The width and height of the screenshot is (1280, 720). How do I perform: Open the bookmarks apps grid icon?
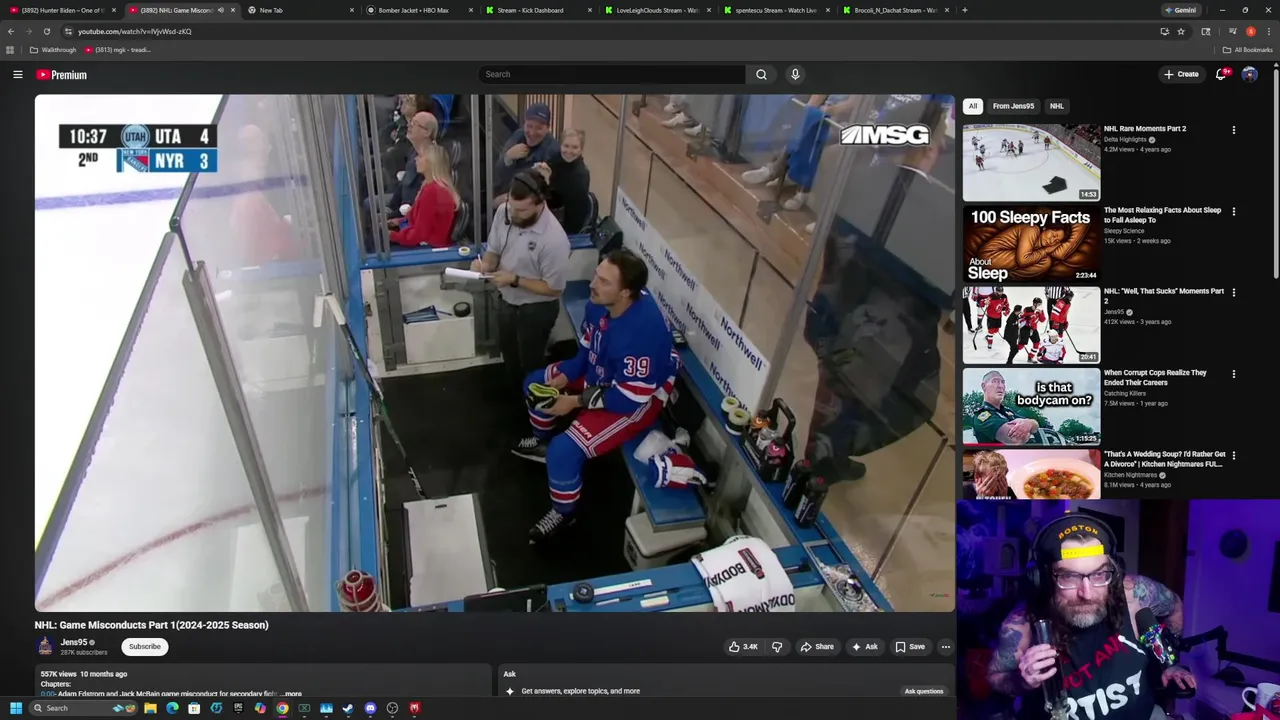[10, 50]
